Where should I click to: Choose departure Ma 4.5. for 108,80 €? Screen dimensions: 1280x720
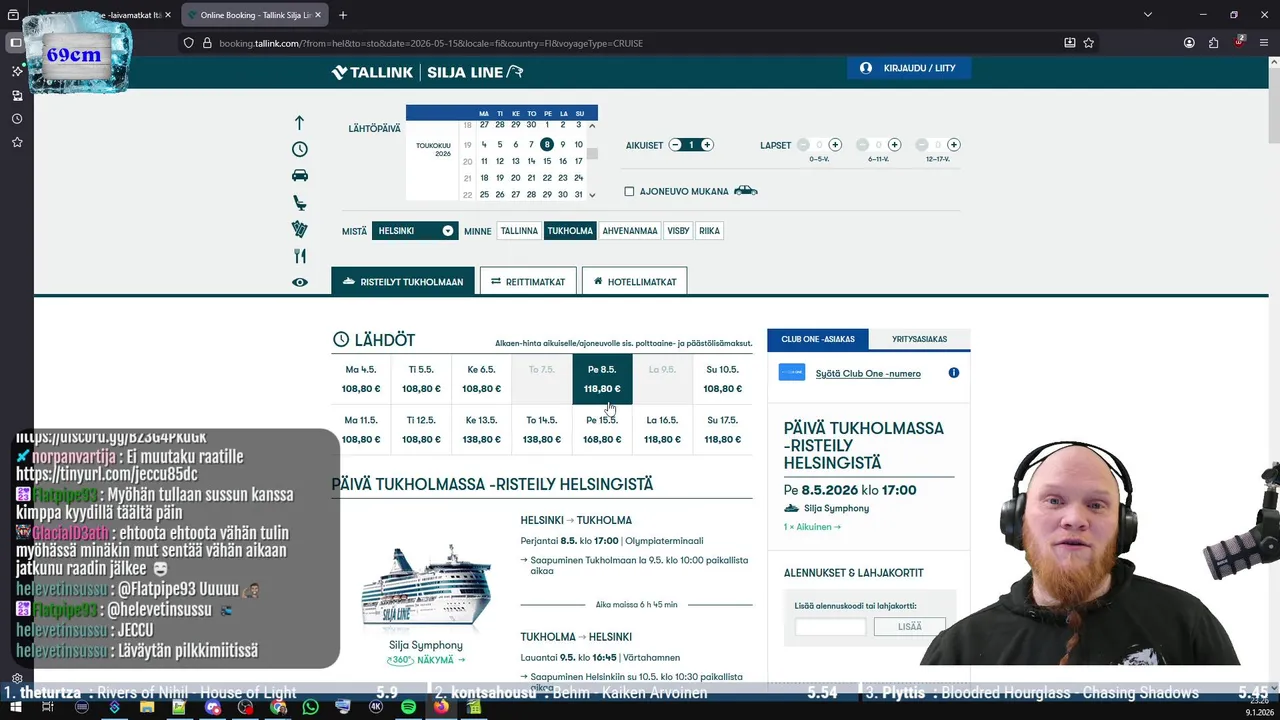pos(361,379)
